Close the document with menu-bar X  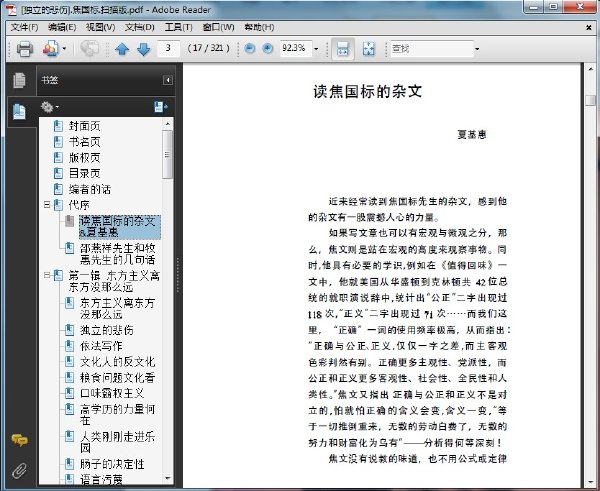(589, 28)
